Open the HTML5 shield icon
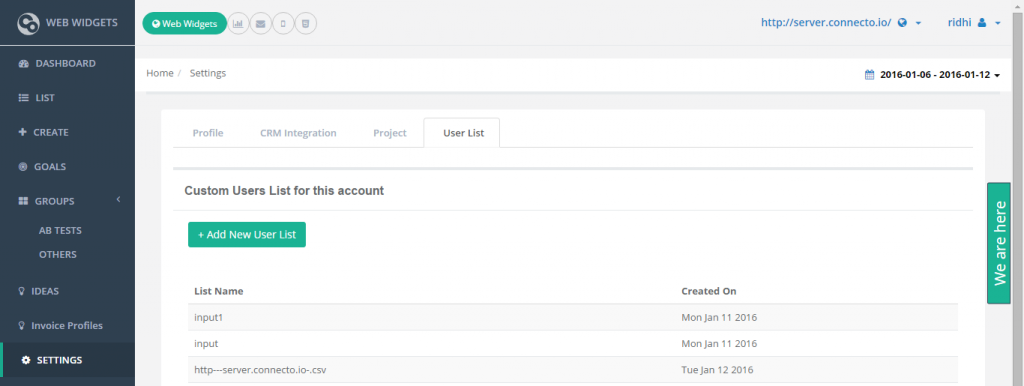This screenshot has height=386, width=1024. tap(306, 24)
